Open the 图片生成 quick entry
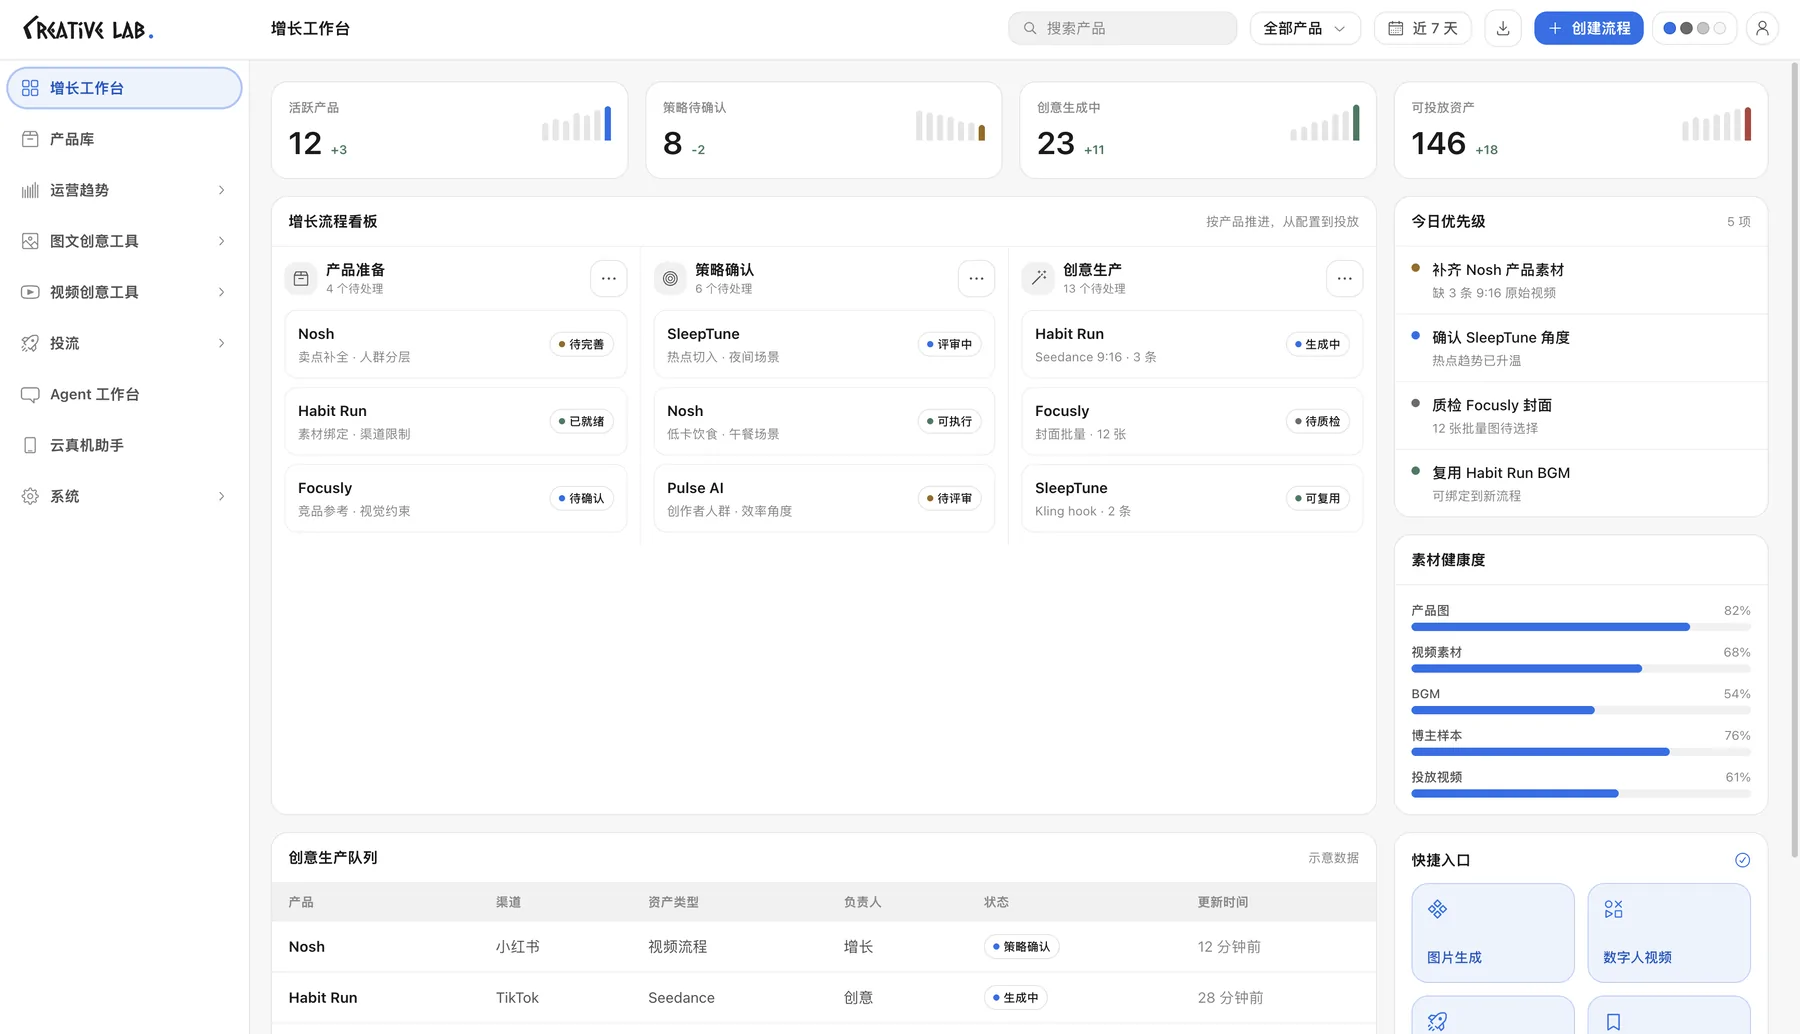The image size is (1800, 1034). point(1493,933)
